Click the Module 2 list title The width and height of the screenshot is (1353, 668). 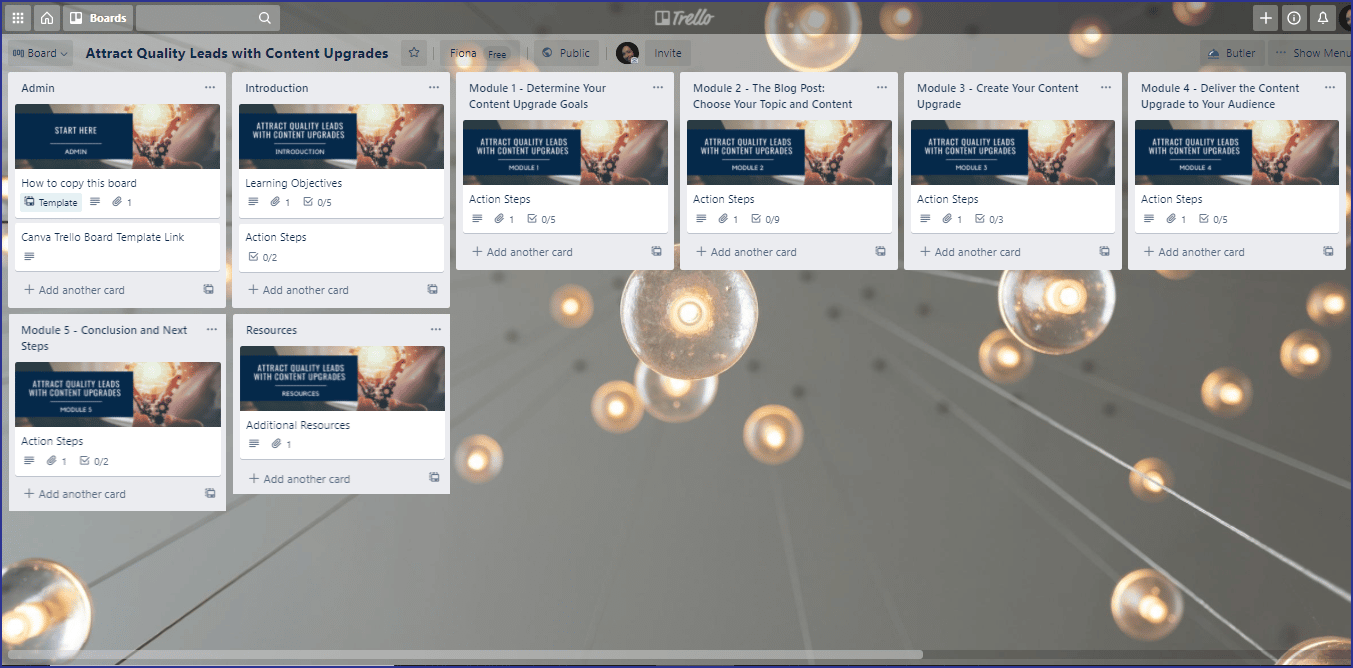(773, 96)
